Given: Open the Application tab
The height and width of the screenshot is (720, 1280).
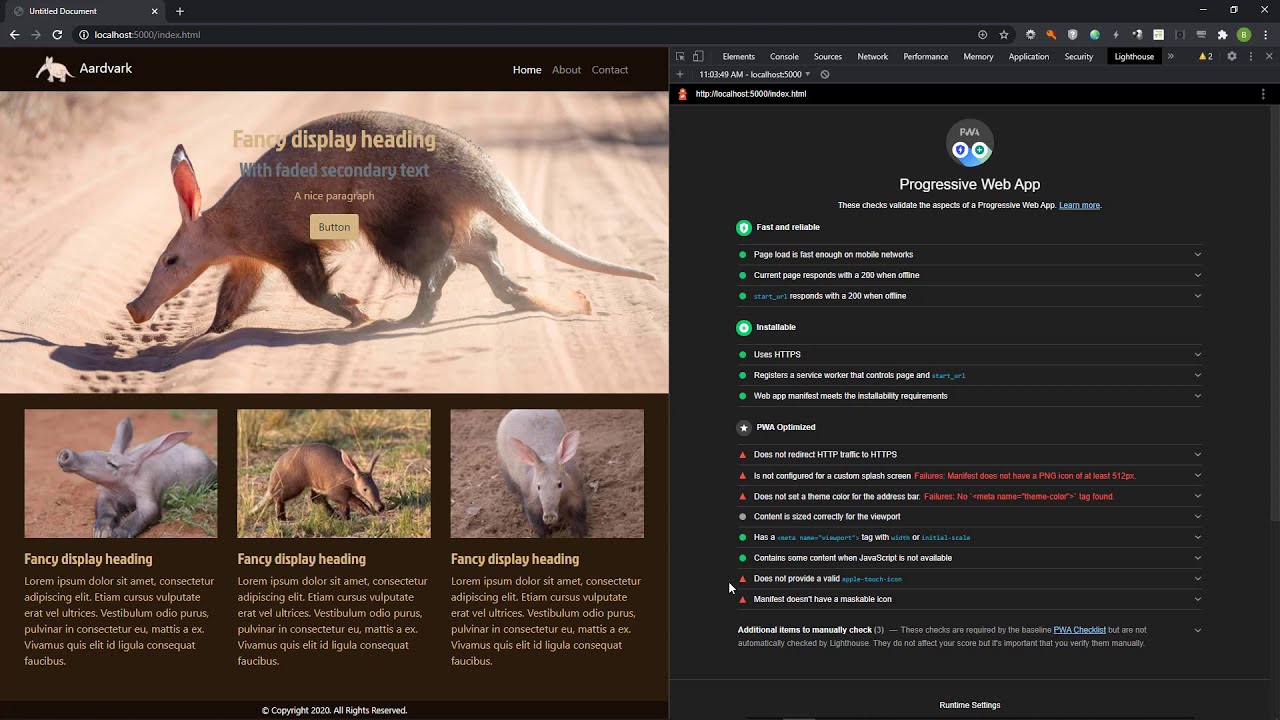Looking at the screenshot, I should (1029, 56).
